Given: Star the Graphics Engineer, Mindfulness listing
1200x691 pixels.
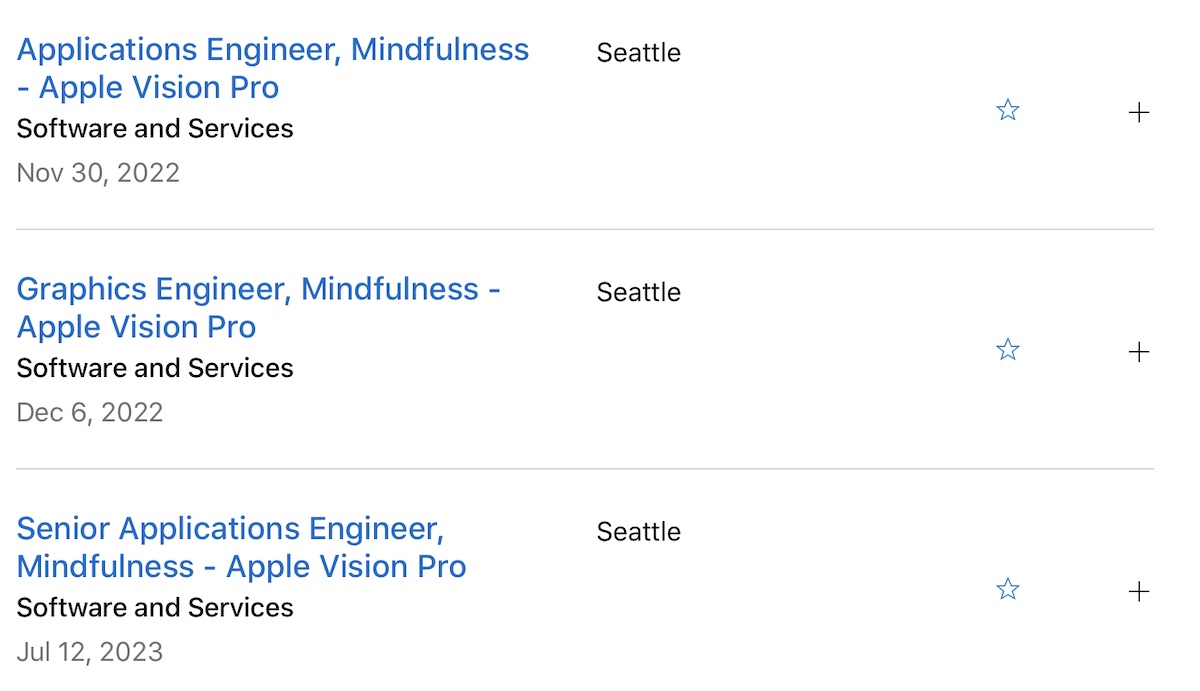Looking at the screenshot, I should pos(1008,350).
